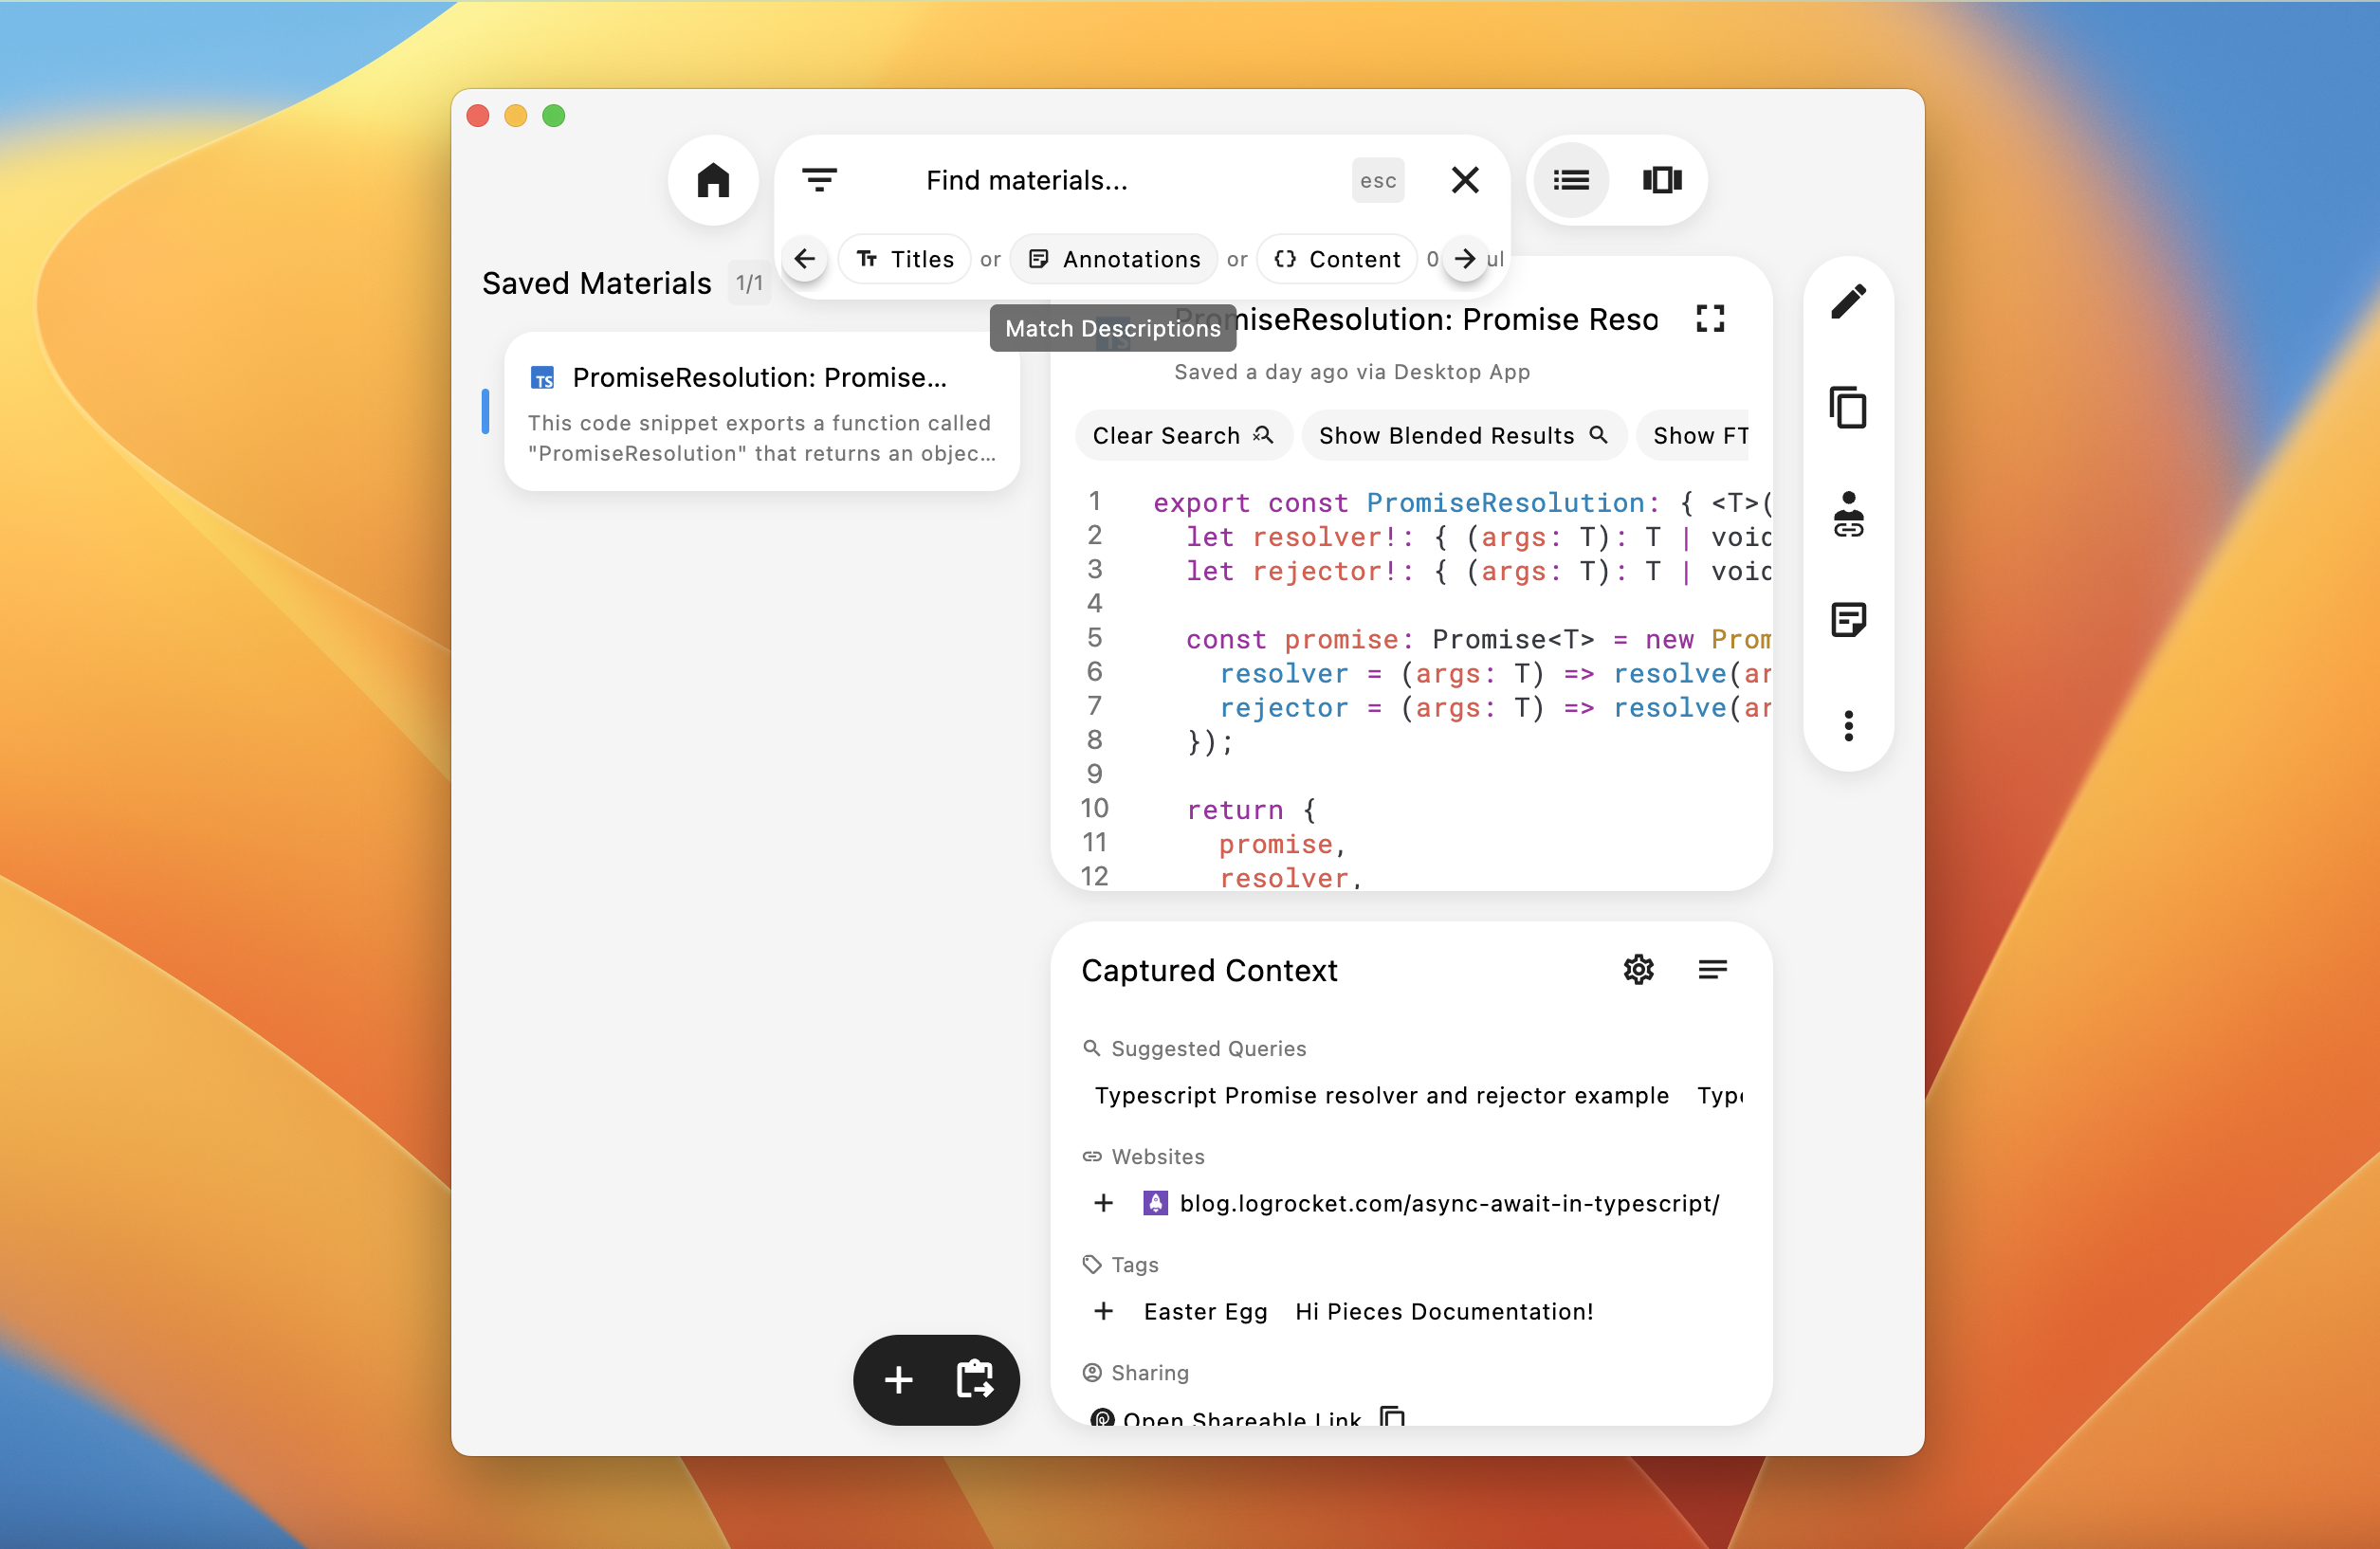This screenshot has height=1549, width=2380.
Task: Paste from clipboard icon button
Action: 974,1380
